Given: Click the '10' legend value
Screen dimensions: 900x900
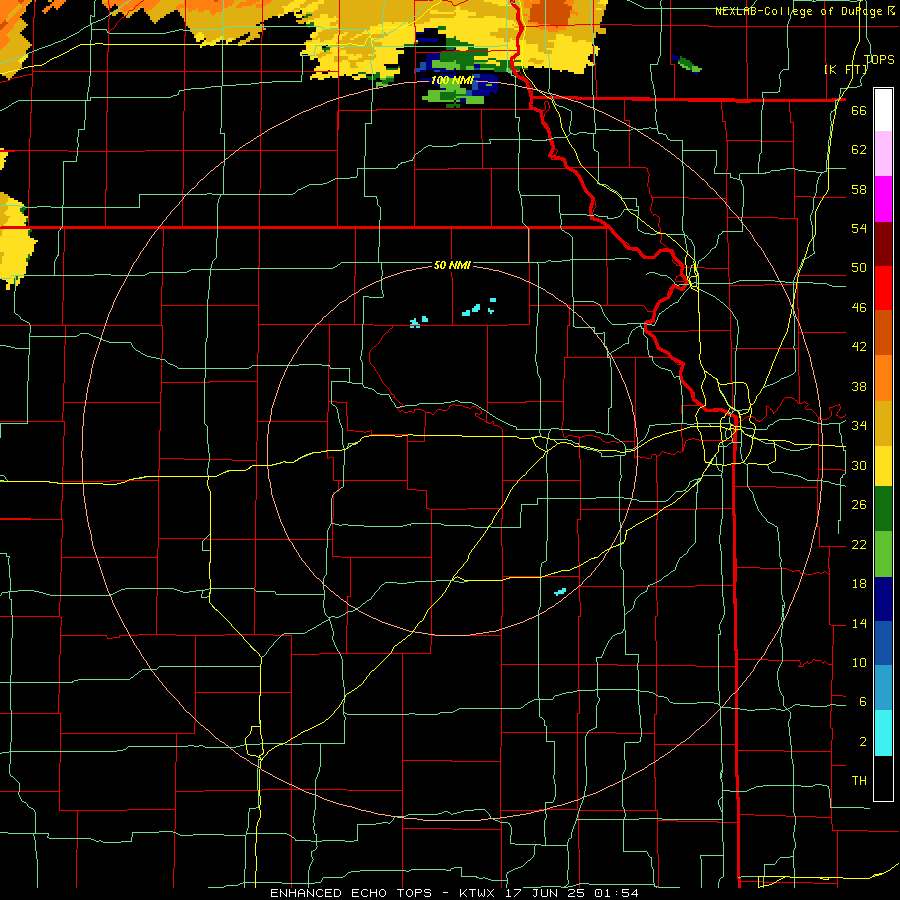Looking at the screenshot, I should coord(859,662).
